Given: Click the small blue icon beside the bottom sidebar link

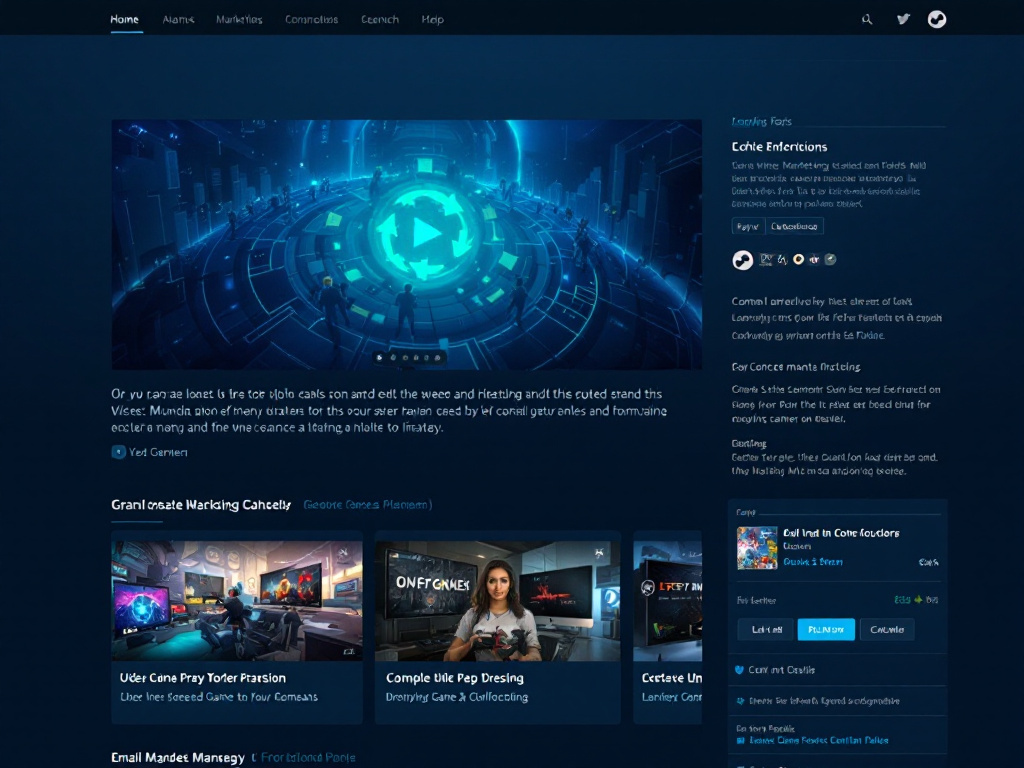Looking at the screenshot, I should click(x=741, y=741).
